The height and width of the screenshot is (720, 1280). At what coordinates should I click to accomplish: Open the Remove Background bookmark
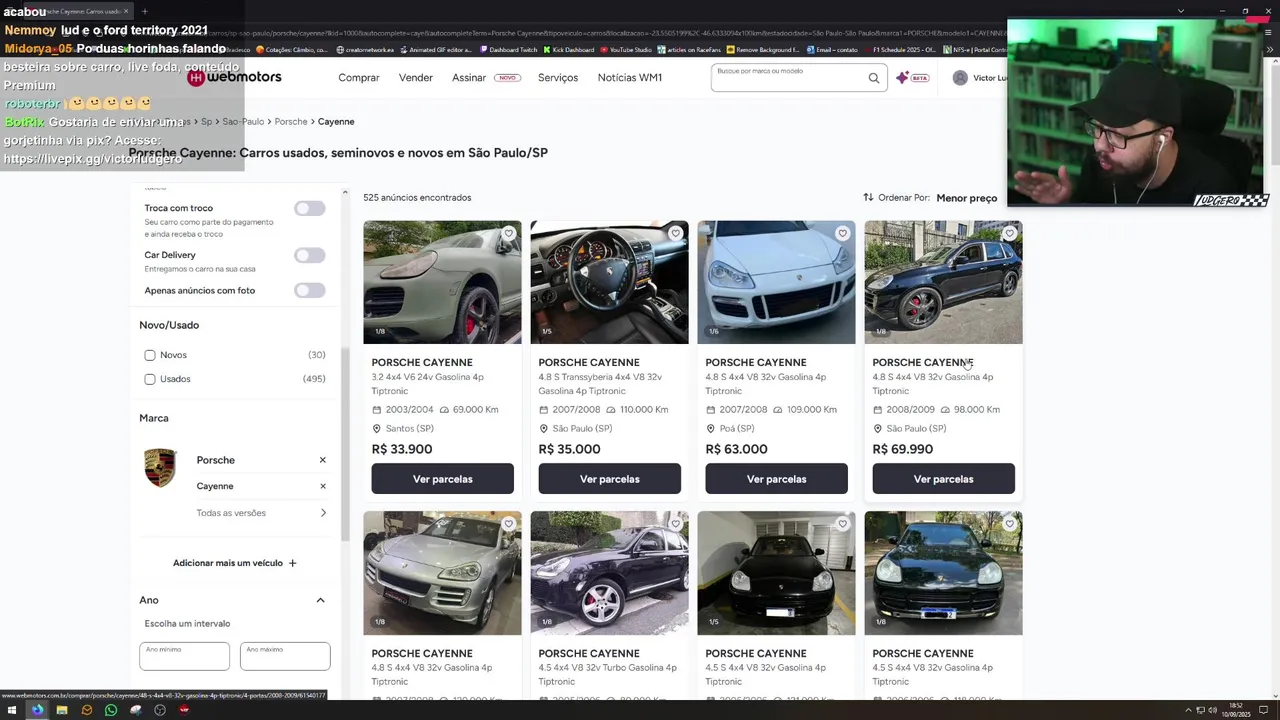coord(762,49)
